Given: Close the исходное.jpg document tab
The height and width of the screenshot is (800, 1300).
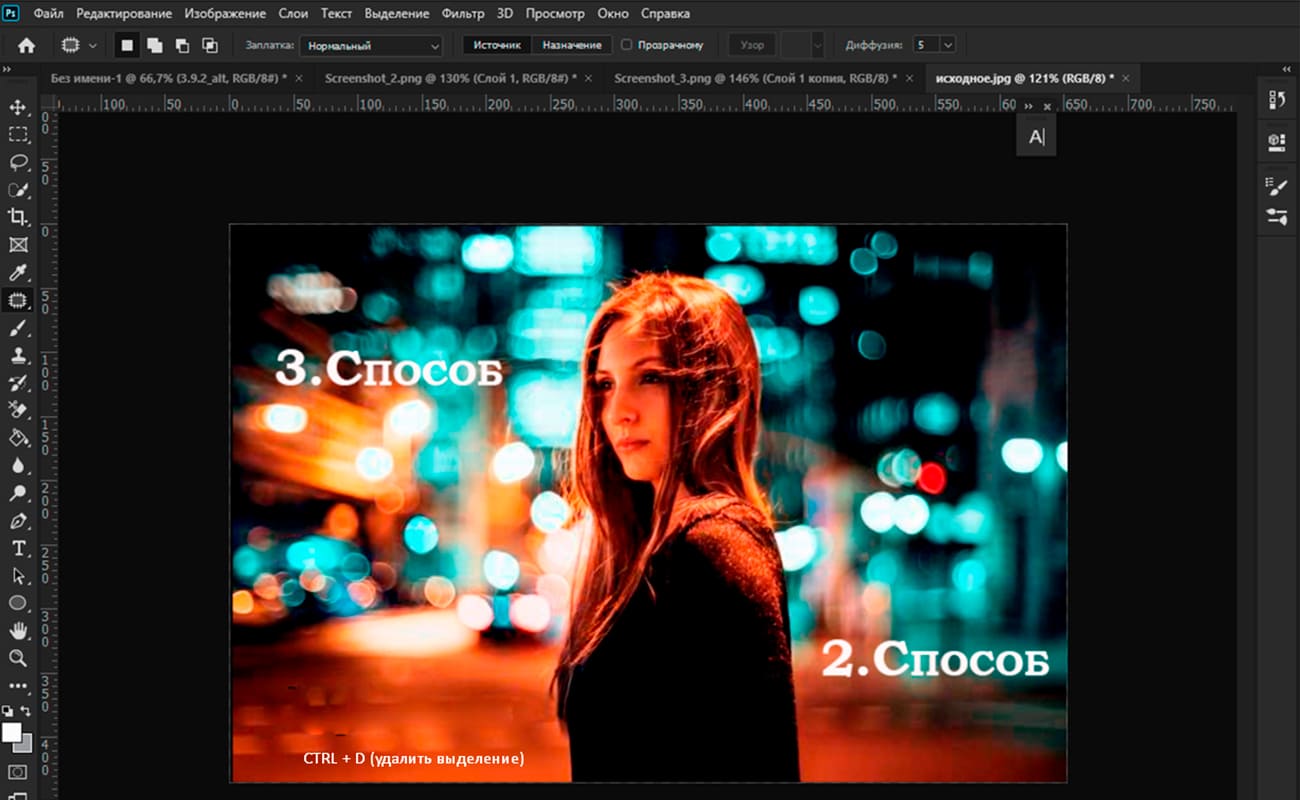Looking at the screenshot, I should click(1126, 78).
